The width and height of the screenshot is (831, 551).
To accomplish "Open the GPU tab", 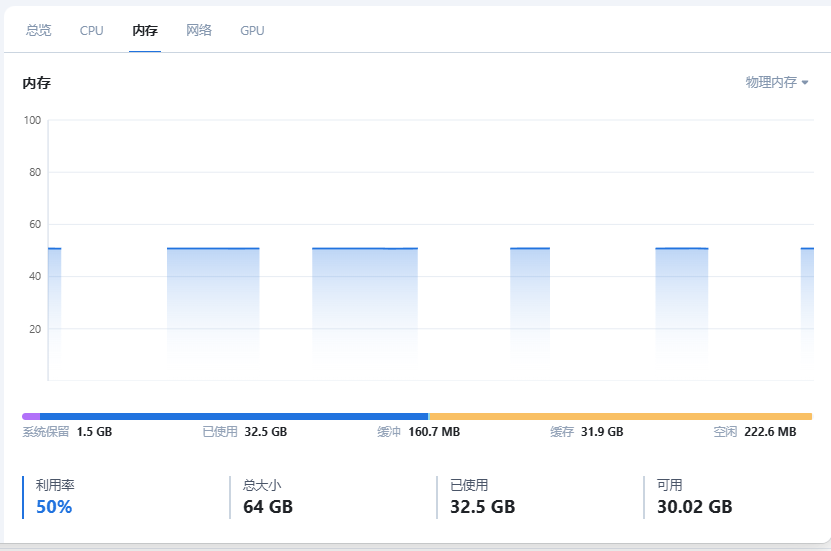I will click(252, 31).
